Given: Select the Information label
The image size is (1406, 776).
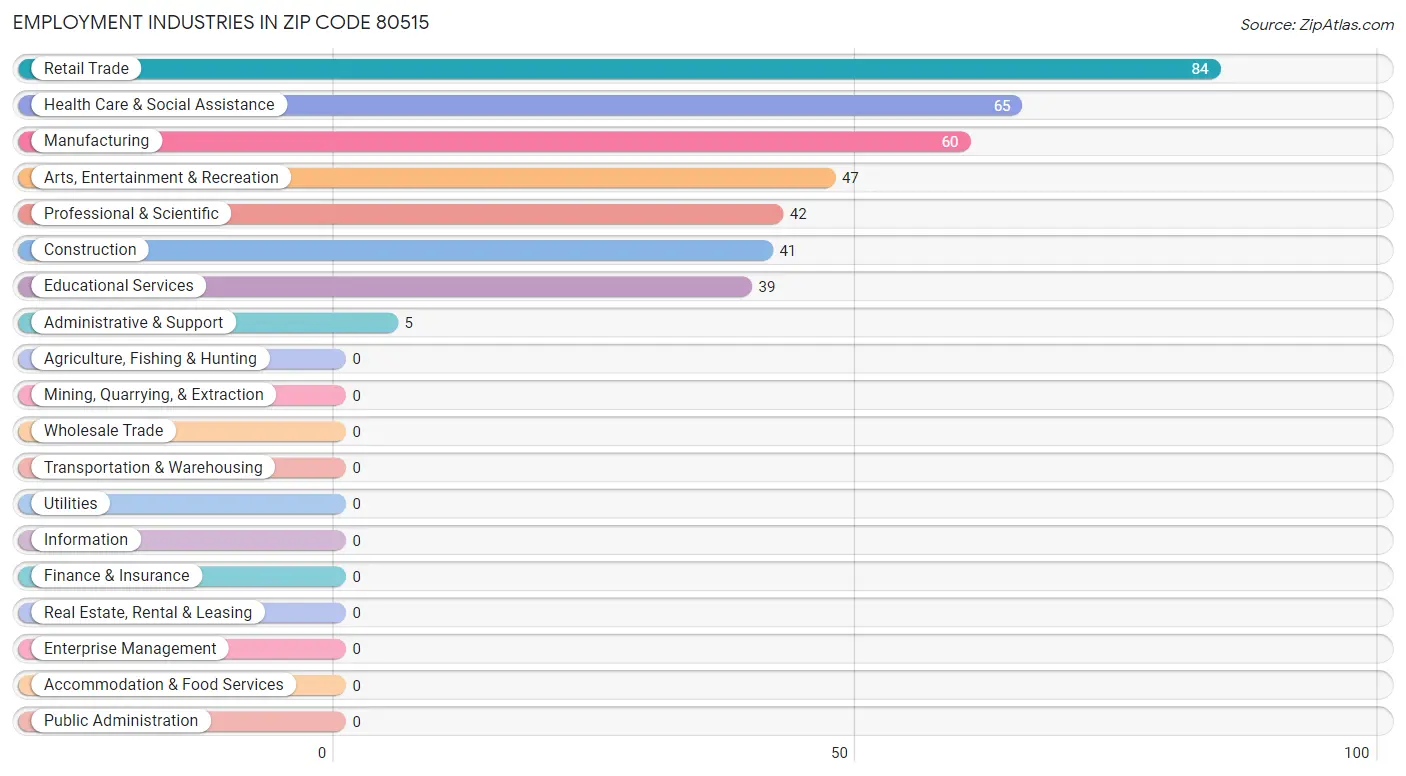Looking at the screenshot, I should 86,540.
